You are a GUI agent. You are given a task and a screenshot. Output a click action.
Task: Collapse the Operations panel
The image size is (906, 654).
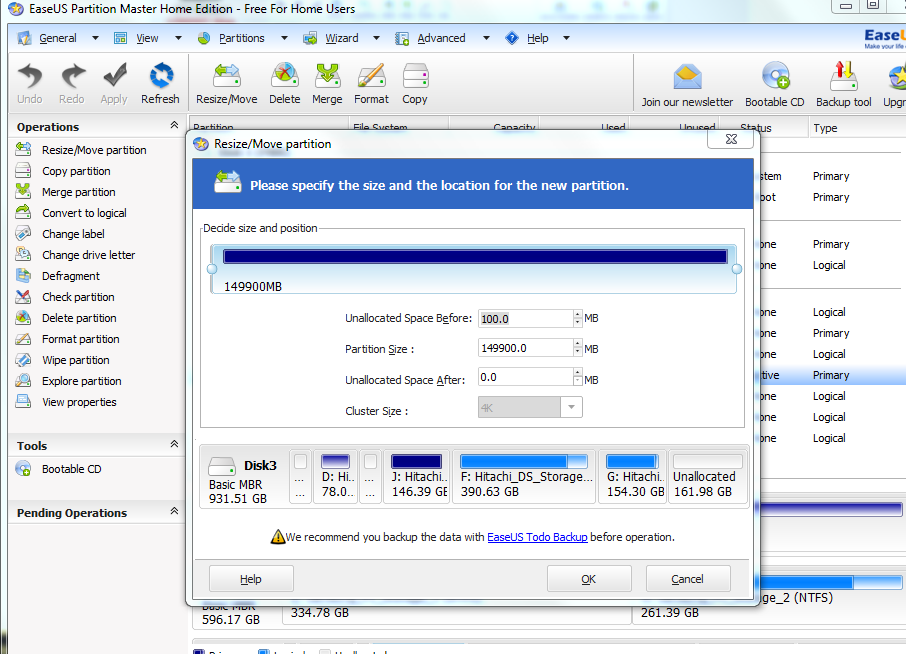click(174, 125)
